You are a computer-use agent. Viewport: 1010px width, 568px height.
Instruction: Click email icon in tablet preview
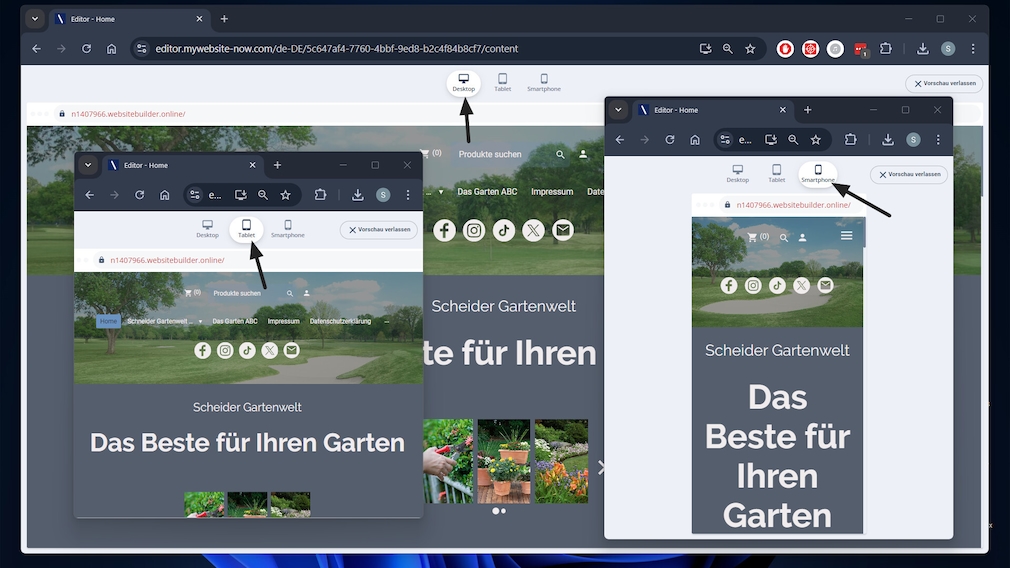click(291, 350)
